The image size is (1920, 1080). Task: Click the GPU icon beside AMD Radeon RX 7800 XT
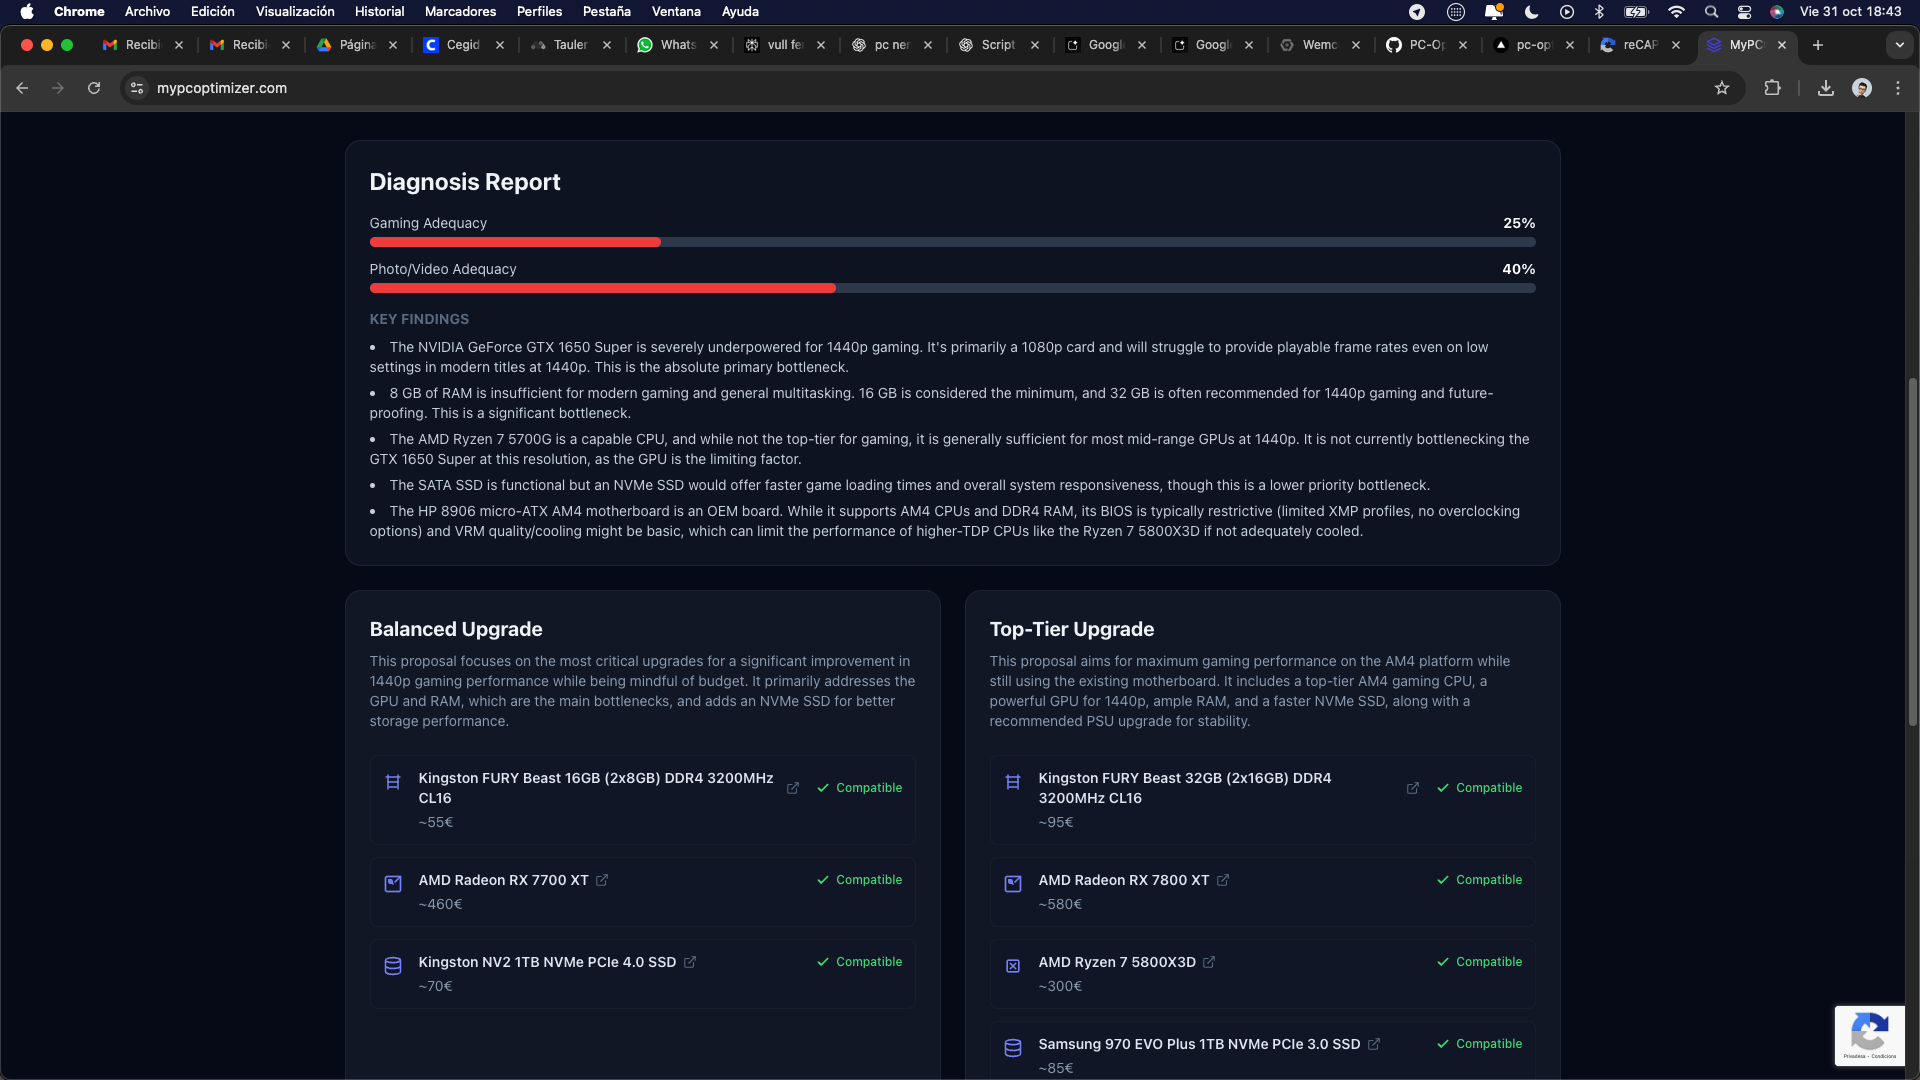(1013, 885)
